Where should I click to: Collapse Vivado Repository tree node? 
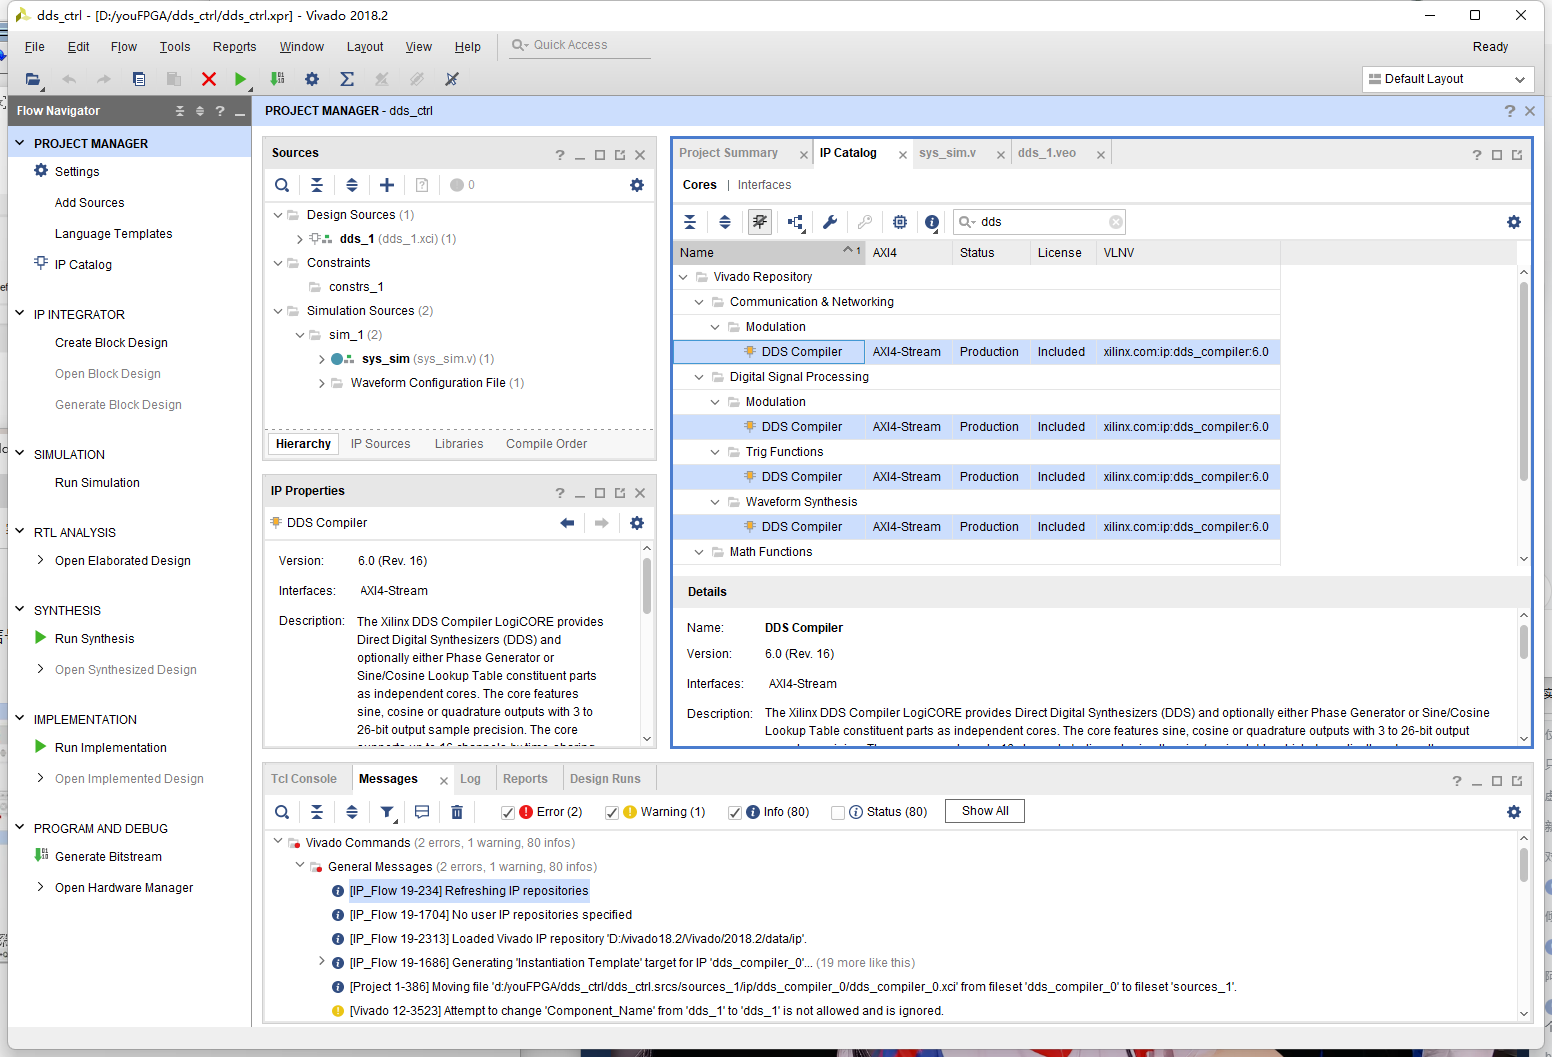tap(683, 277)
